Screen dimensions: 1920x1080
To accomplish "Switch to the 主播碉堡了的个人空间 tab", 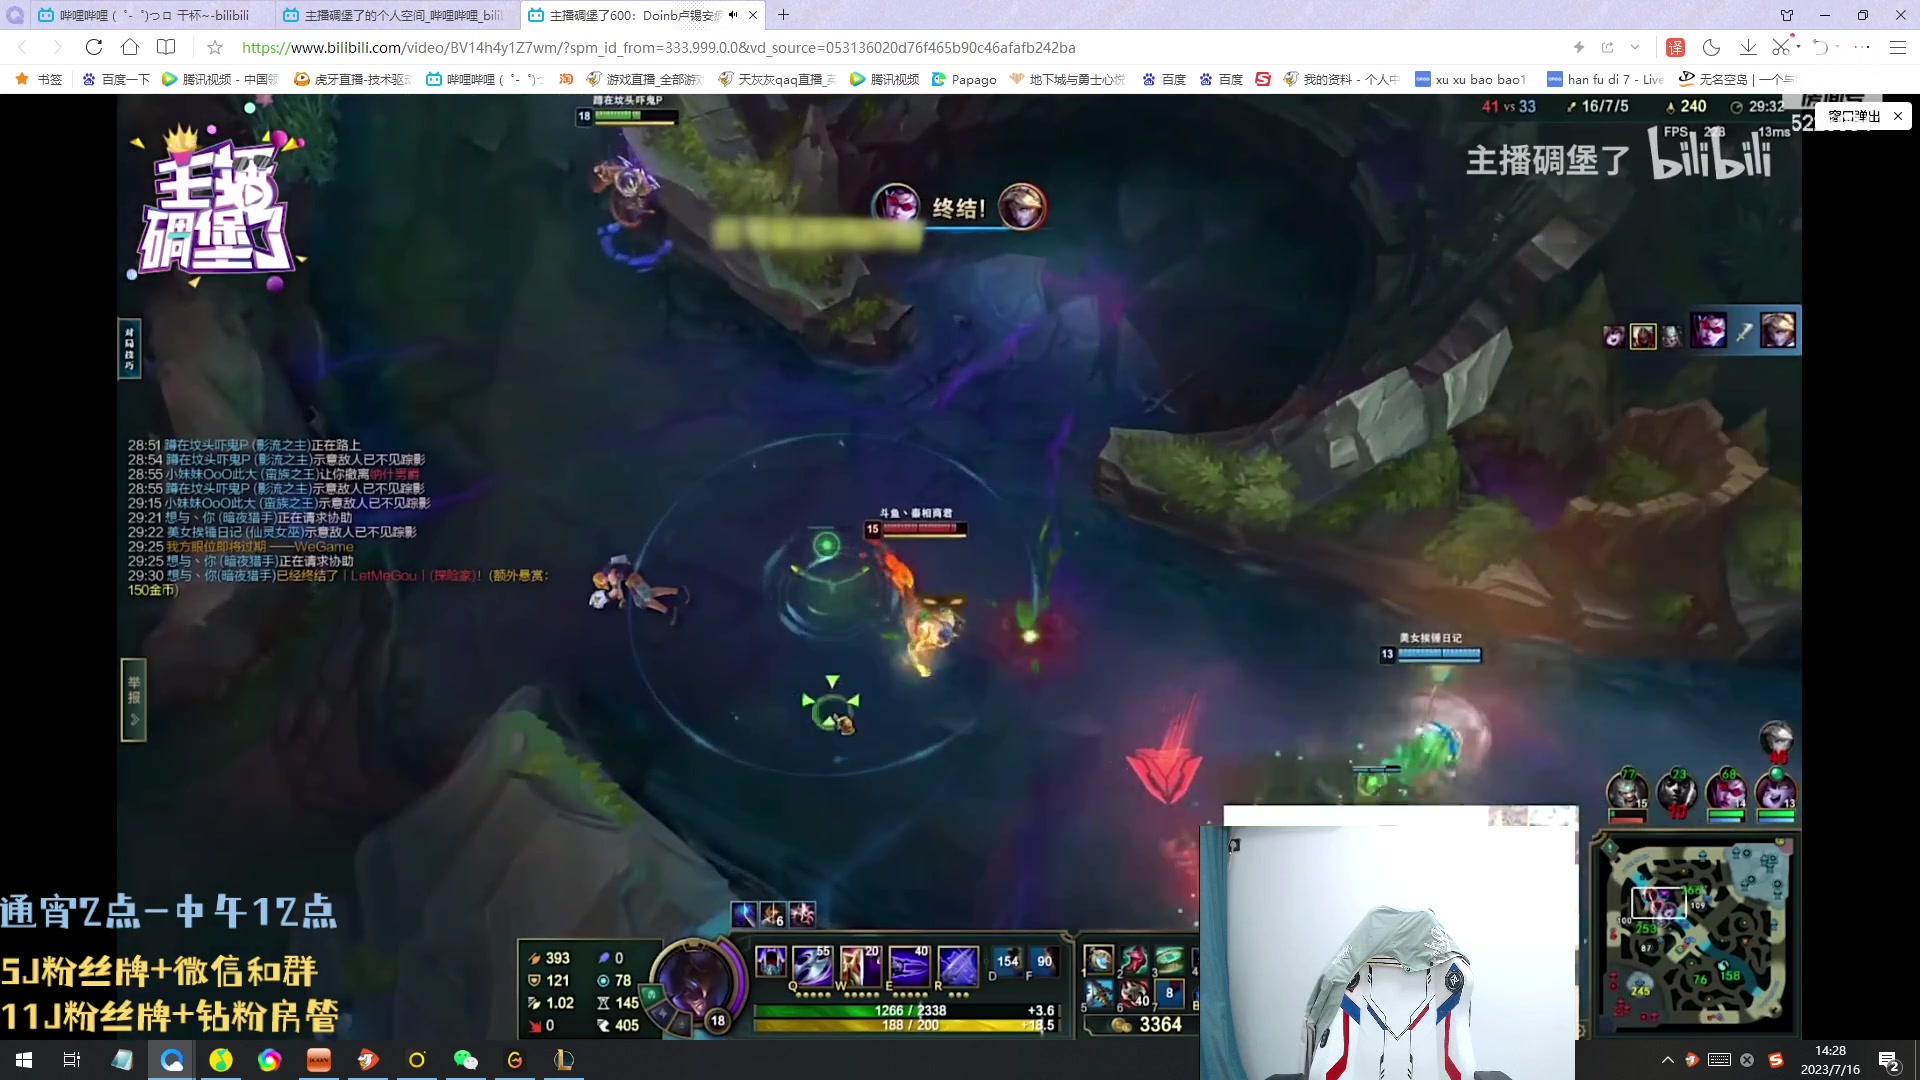I will pyautogui.click(x=400, y=15).
